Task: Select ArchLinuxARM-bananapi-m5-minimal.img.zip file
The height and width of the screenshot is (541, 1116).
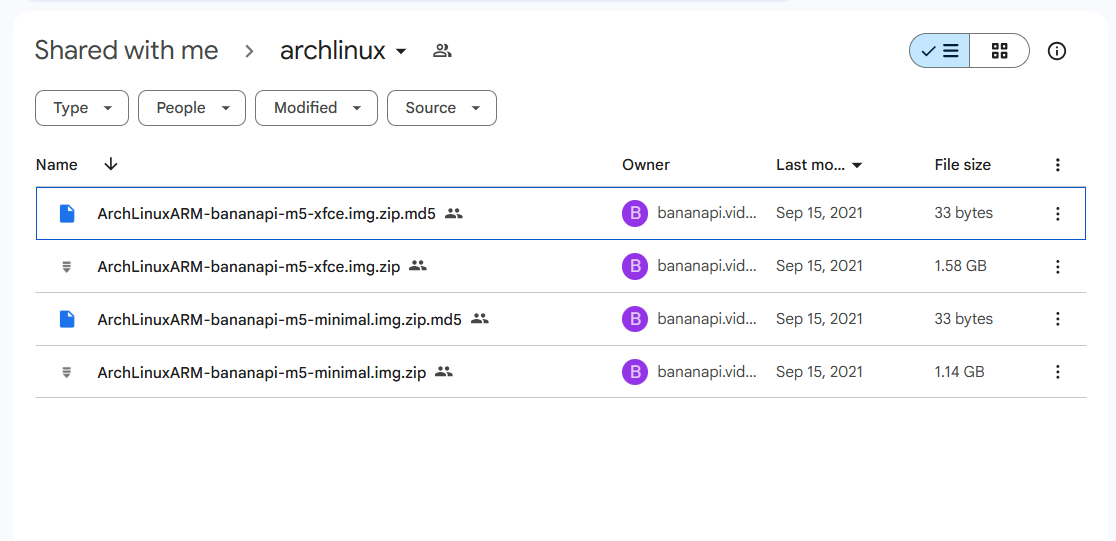Action: coord(262,372)
